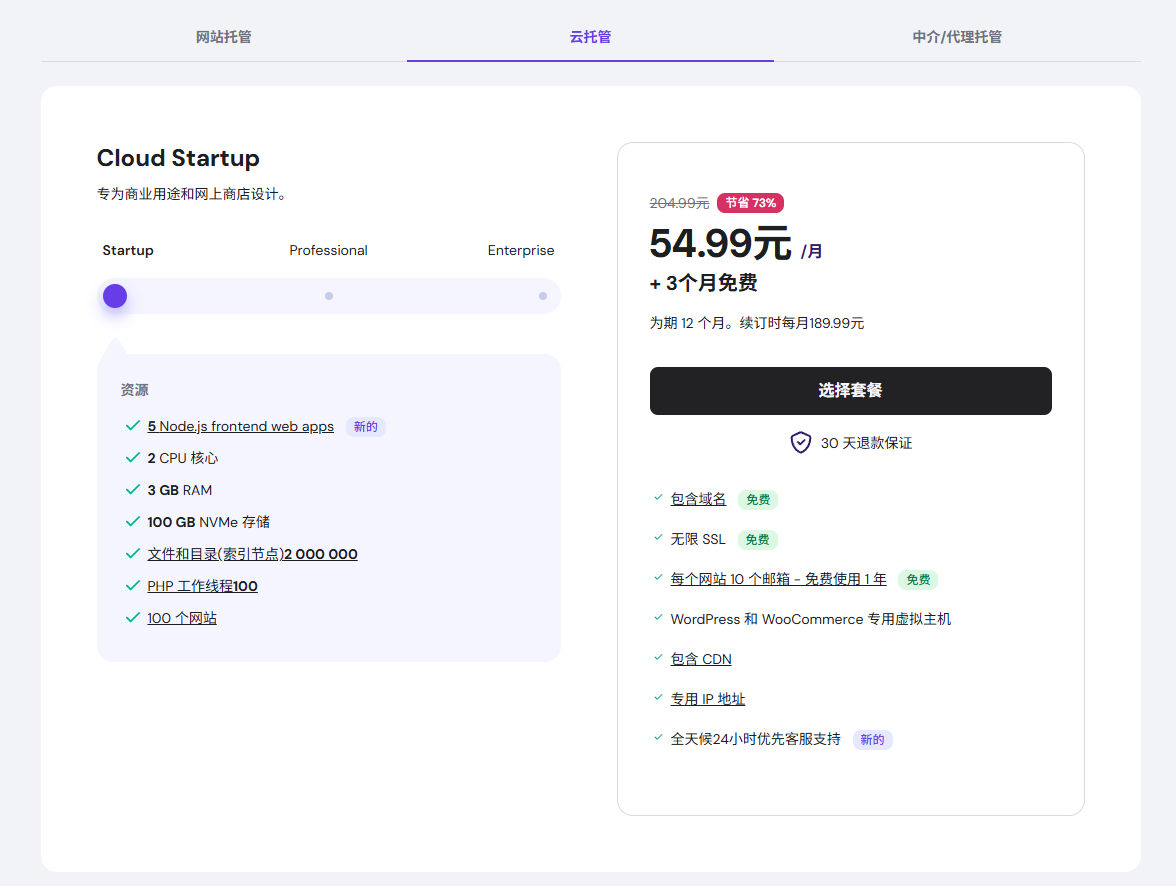This screenshot has width=1176, height=886.
Task: Open the 文件和目录(索引节点)2 000 000 link
Action: [x=252, y=553]
